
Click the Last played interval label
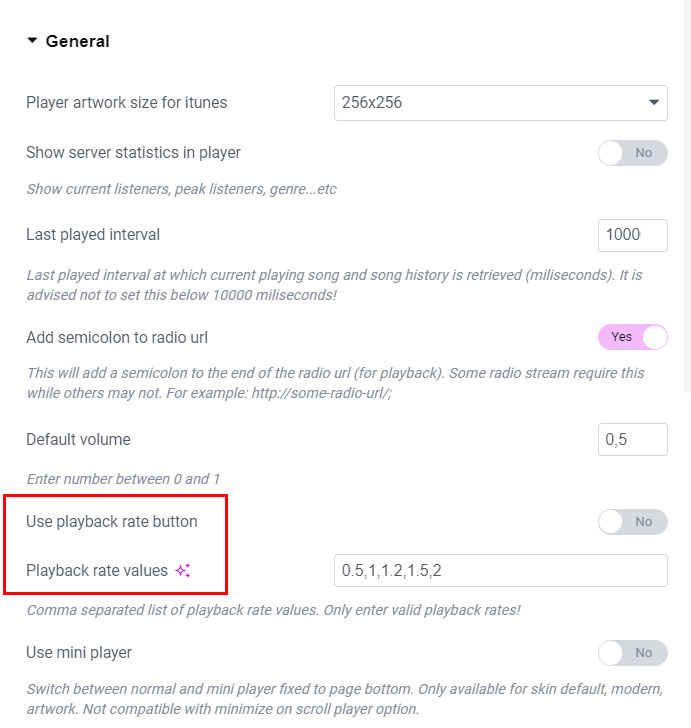93,235
